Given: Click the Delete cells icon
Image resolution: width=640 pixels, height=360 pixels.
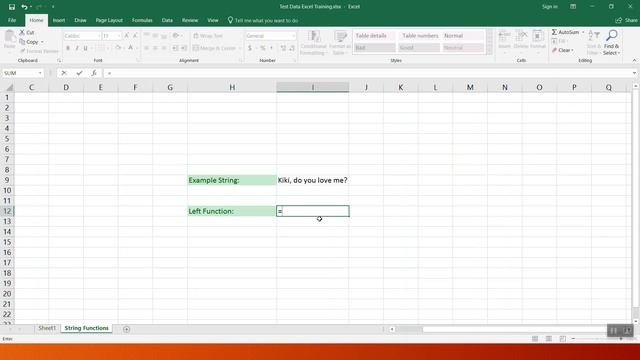Looking at the screenshot, I should [521, 36].
